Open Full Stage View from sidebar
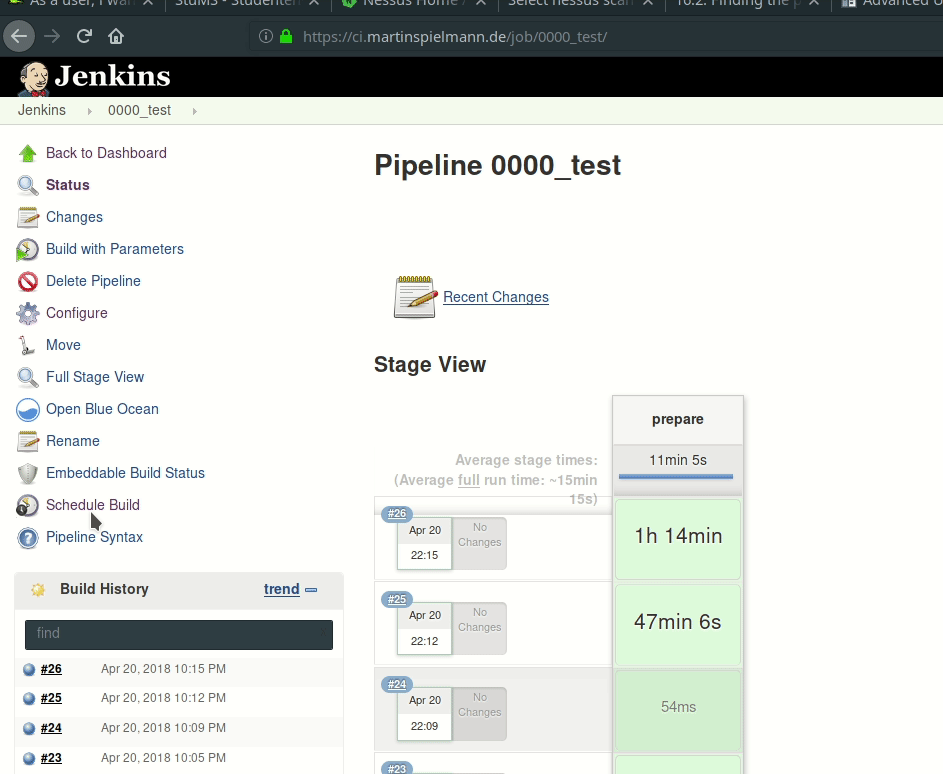This screenshot has height=774, width=943. [95, 377]
